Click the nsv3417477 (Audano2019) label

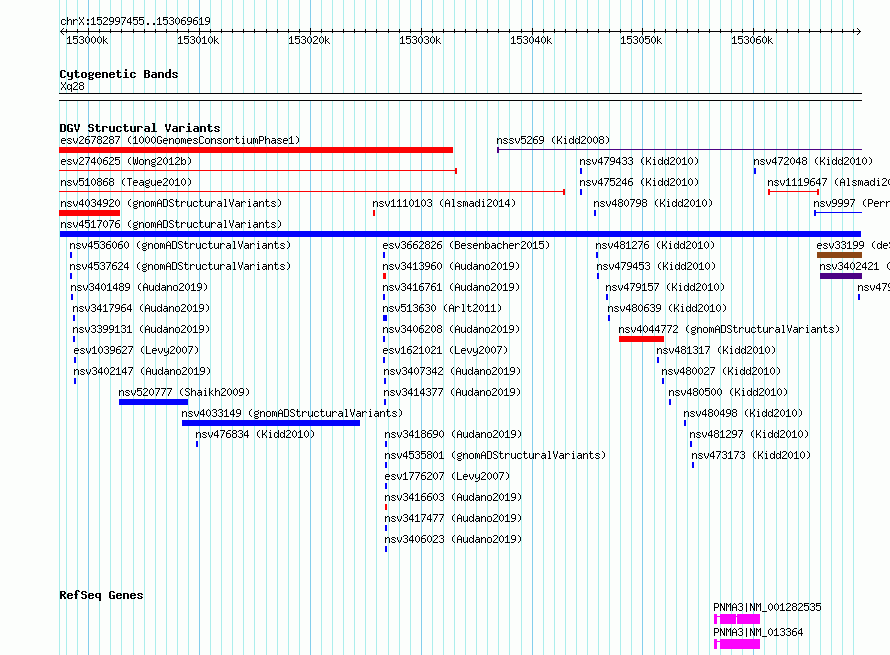[453, 518]
